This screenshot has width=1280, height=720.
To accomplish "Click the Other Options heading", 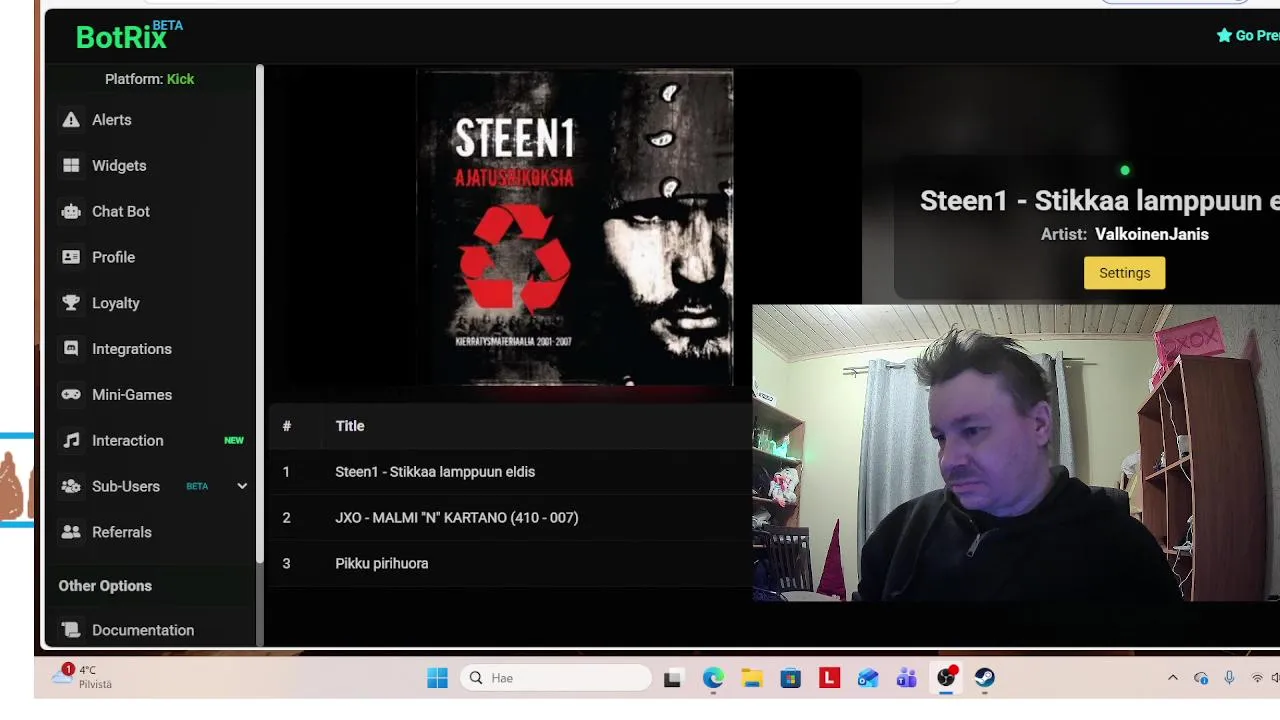I will [105, 586].
